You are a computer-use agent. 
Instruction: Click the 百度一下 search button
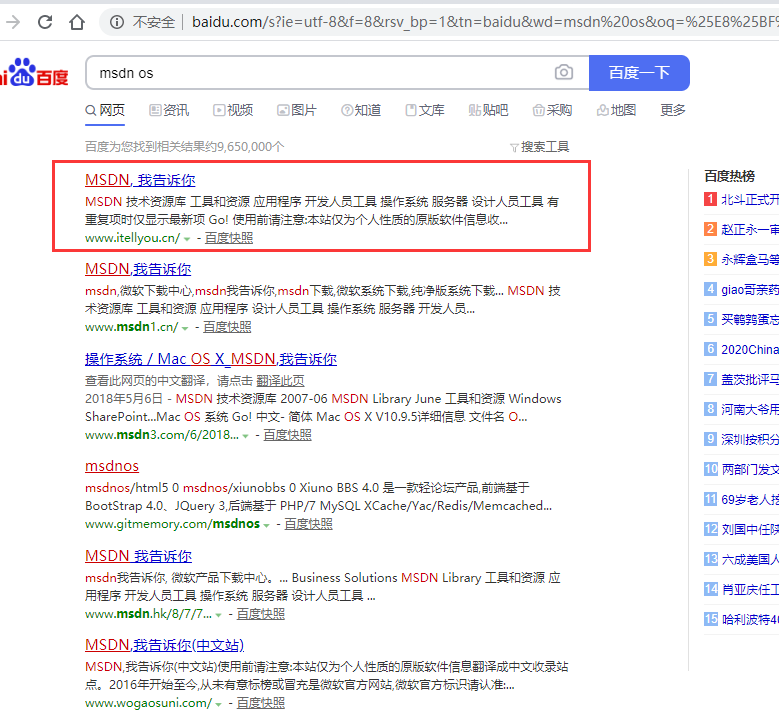pos(639,73)
